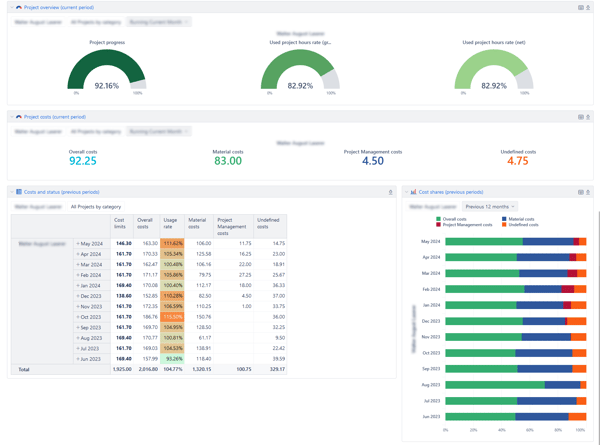Click Project Management costs 4.50 value
The image size is (600, 445).
click(x=373, y=161)
